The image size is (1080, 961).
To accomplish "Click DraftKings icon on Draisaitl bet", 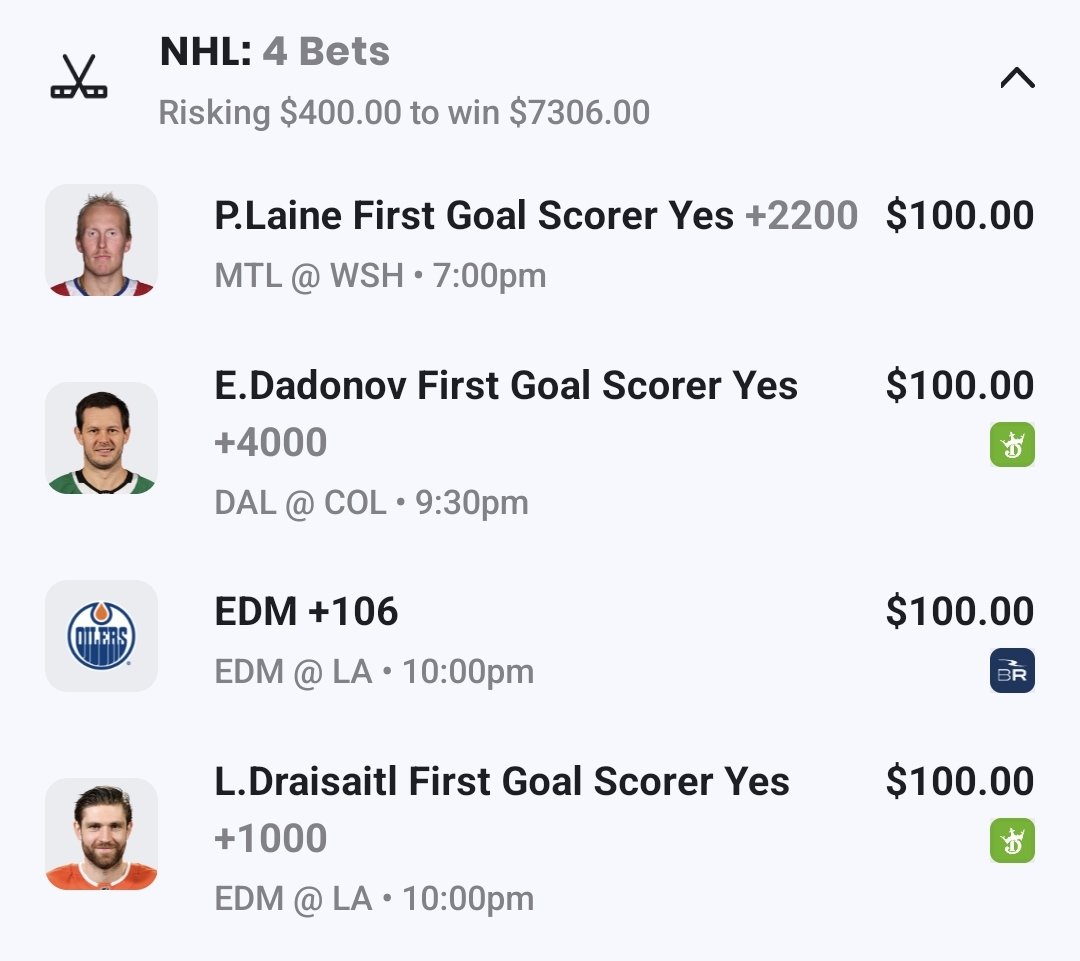I will click(x=1012, y=840).
